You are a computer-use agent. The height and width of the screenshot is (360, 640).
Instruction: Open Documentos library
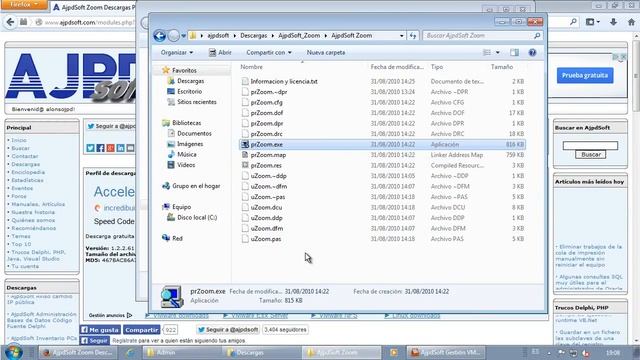pos(194,133)
